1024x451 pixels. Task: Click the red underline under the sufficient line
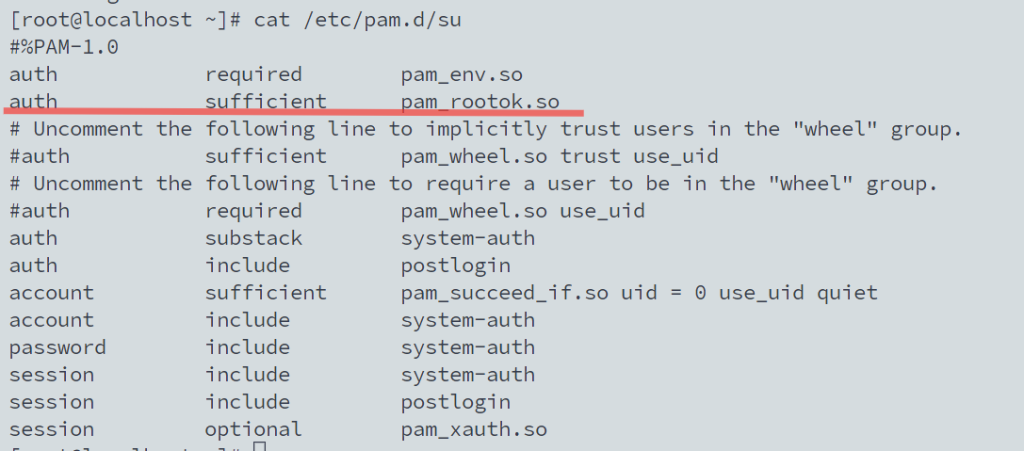click(293, 112)
